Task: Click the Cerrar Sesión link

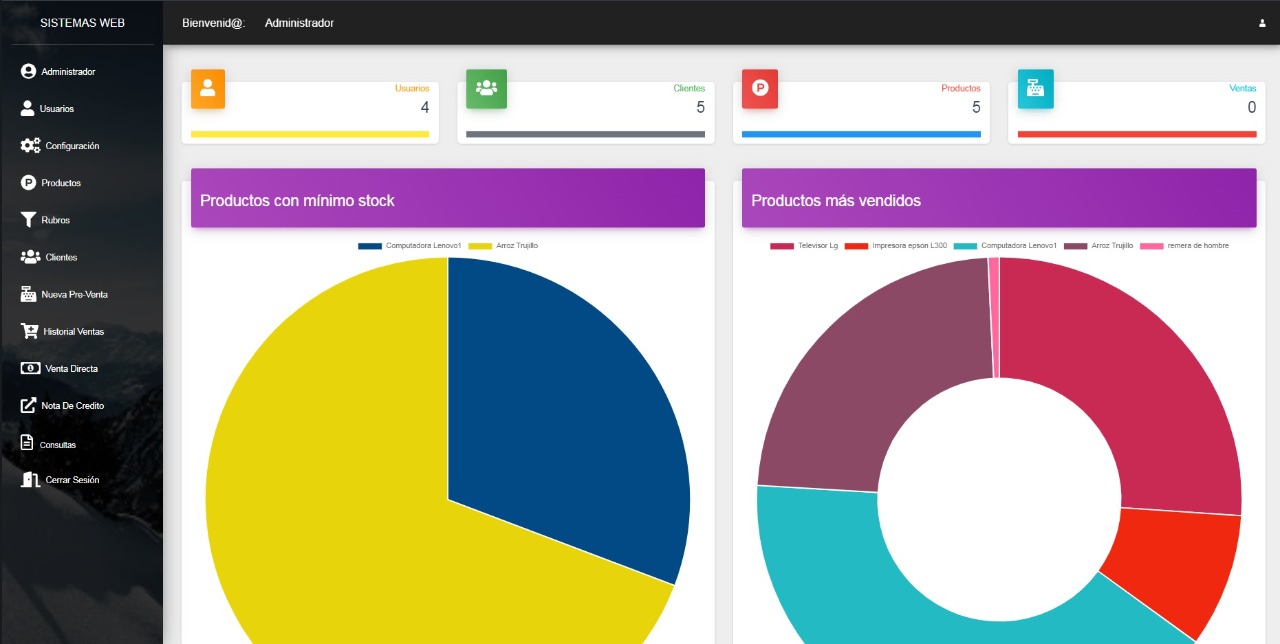Action: [72, 480]
